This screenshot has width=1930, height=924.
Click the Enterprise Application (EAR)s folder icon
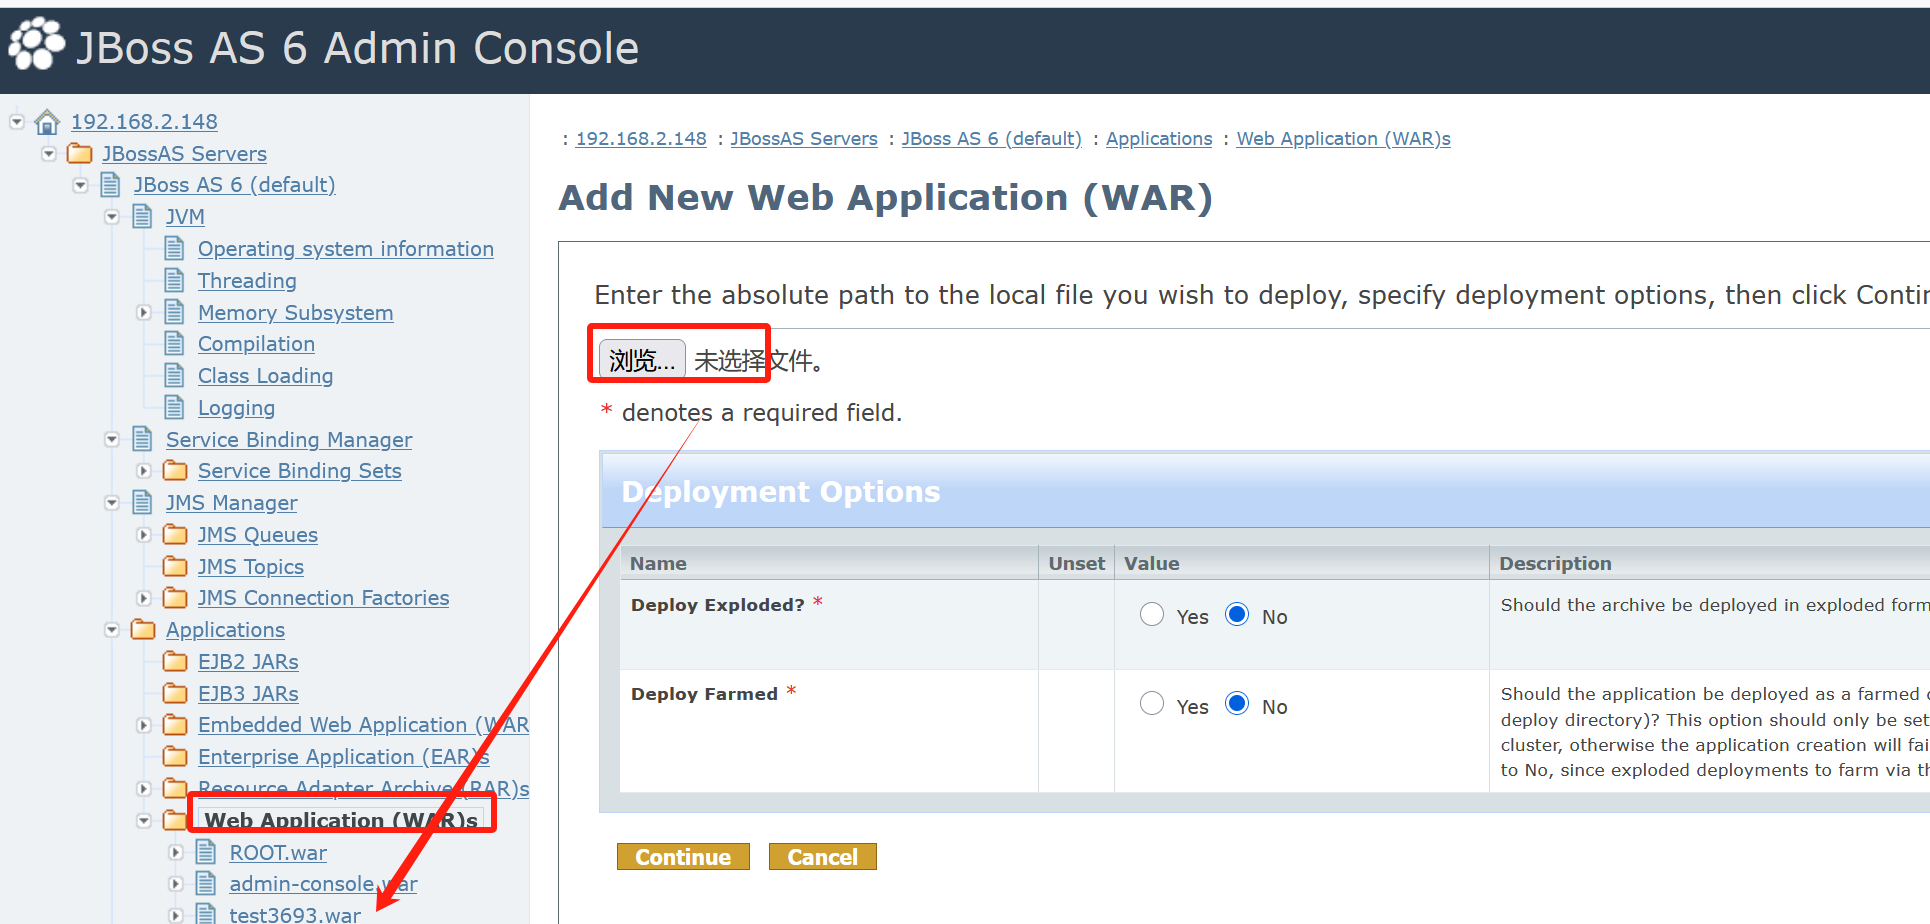175,756
